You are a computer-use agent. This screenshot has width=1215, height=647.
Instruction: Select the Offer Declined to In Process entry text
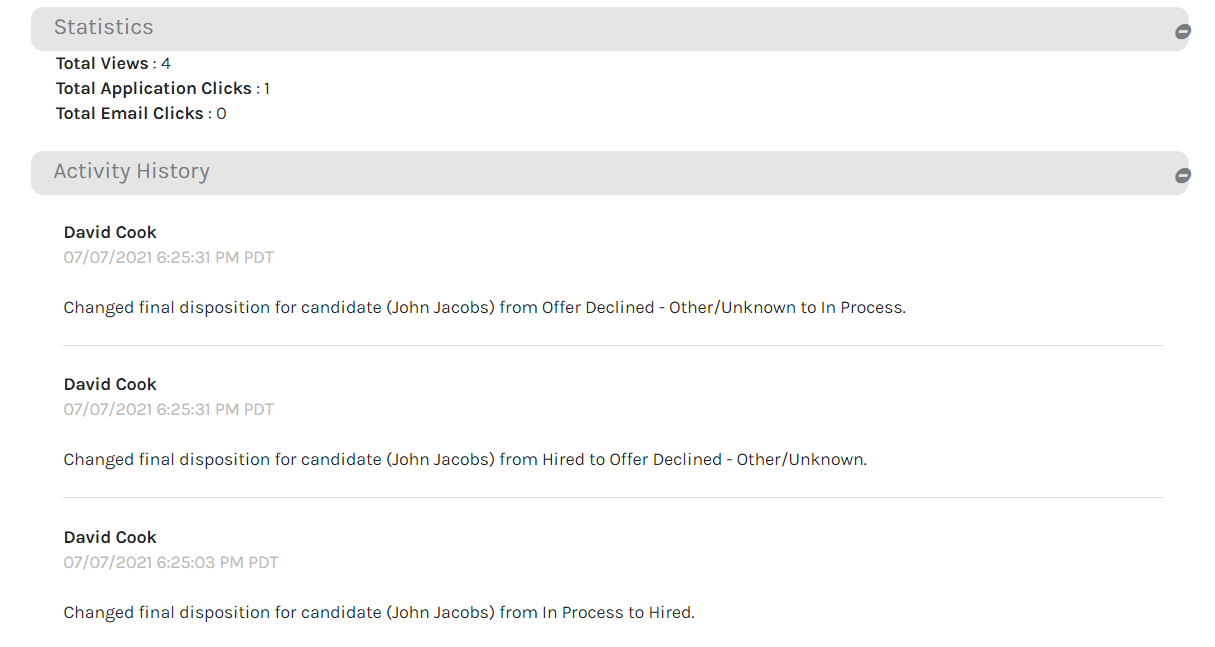coord(484,308)
